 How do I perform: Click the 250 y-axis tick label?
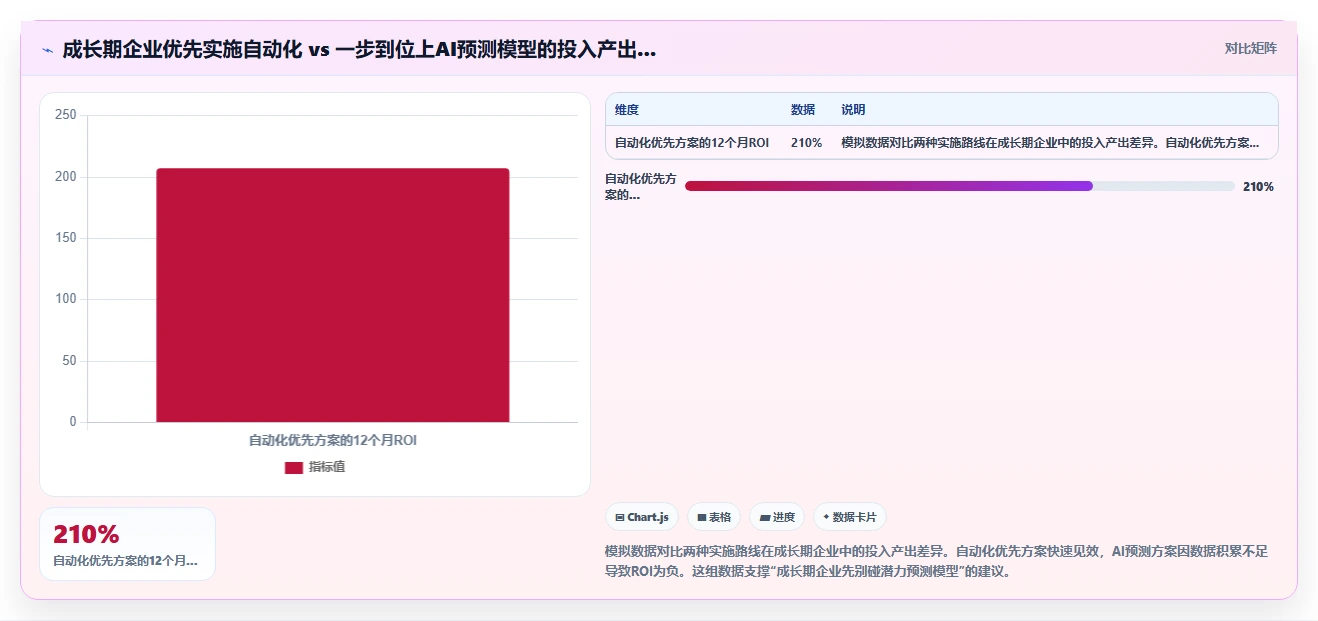click(66, 116)
